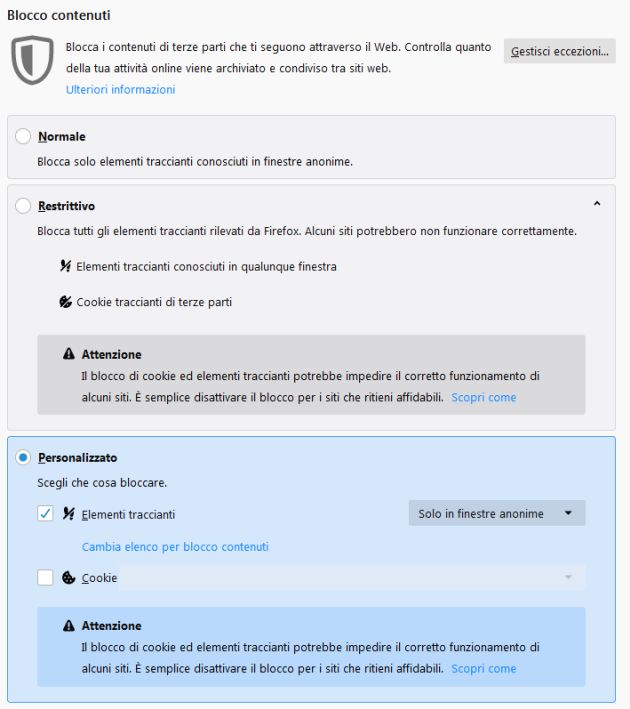Click Cambia elenco per blocco contenuti link
Viewport: 630px width, 709px height.
(175, 547)
